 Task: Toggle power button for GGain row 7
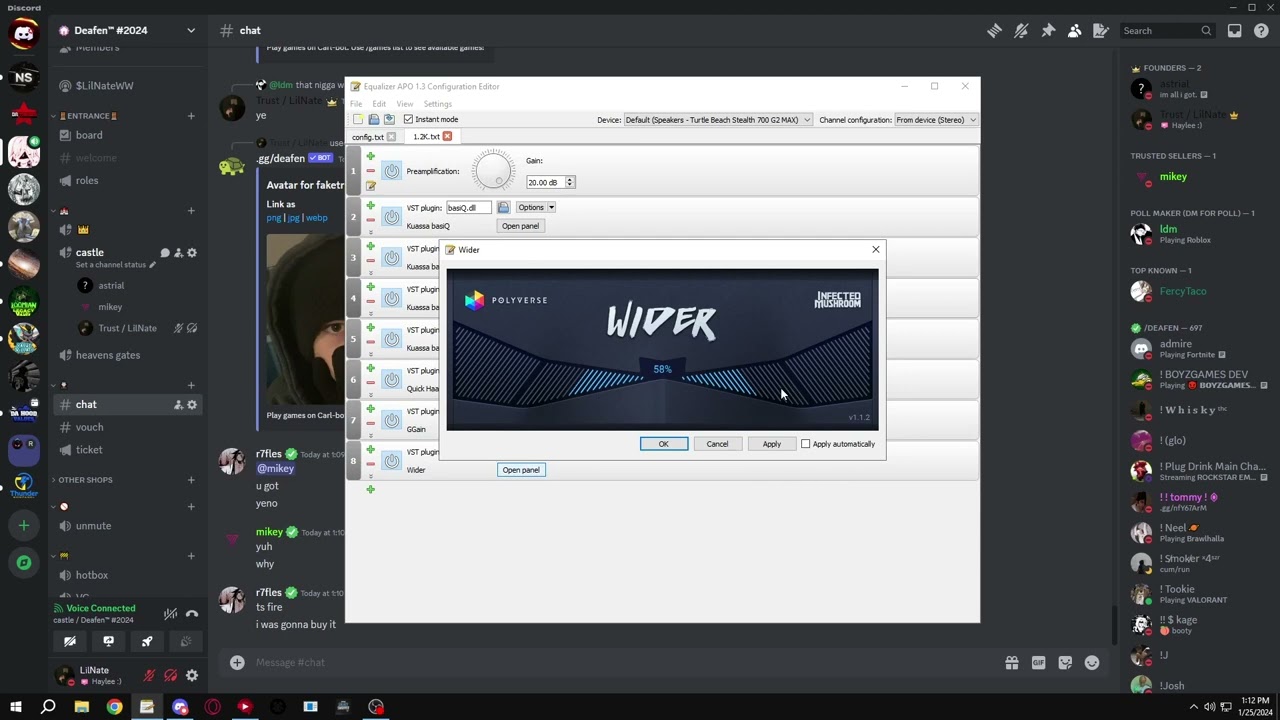click(391, 420)
